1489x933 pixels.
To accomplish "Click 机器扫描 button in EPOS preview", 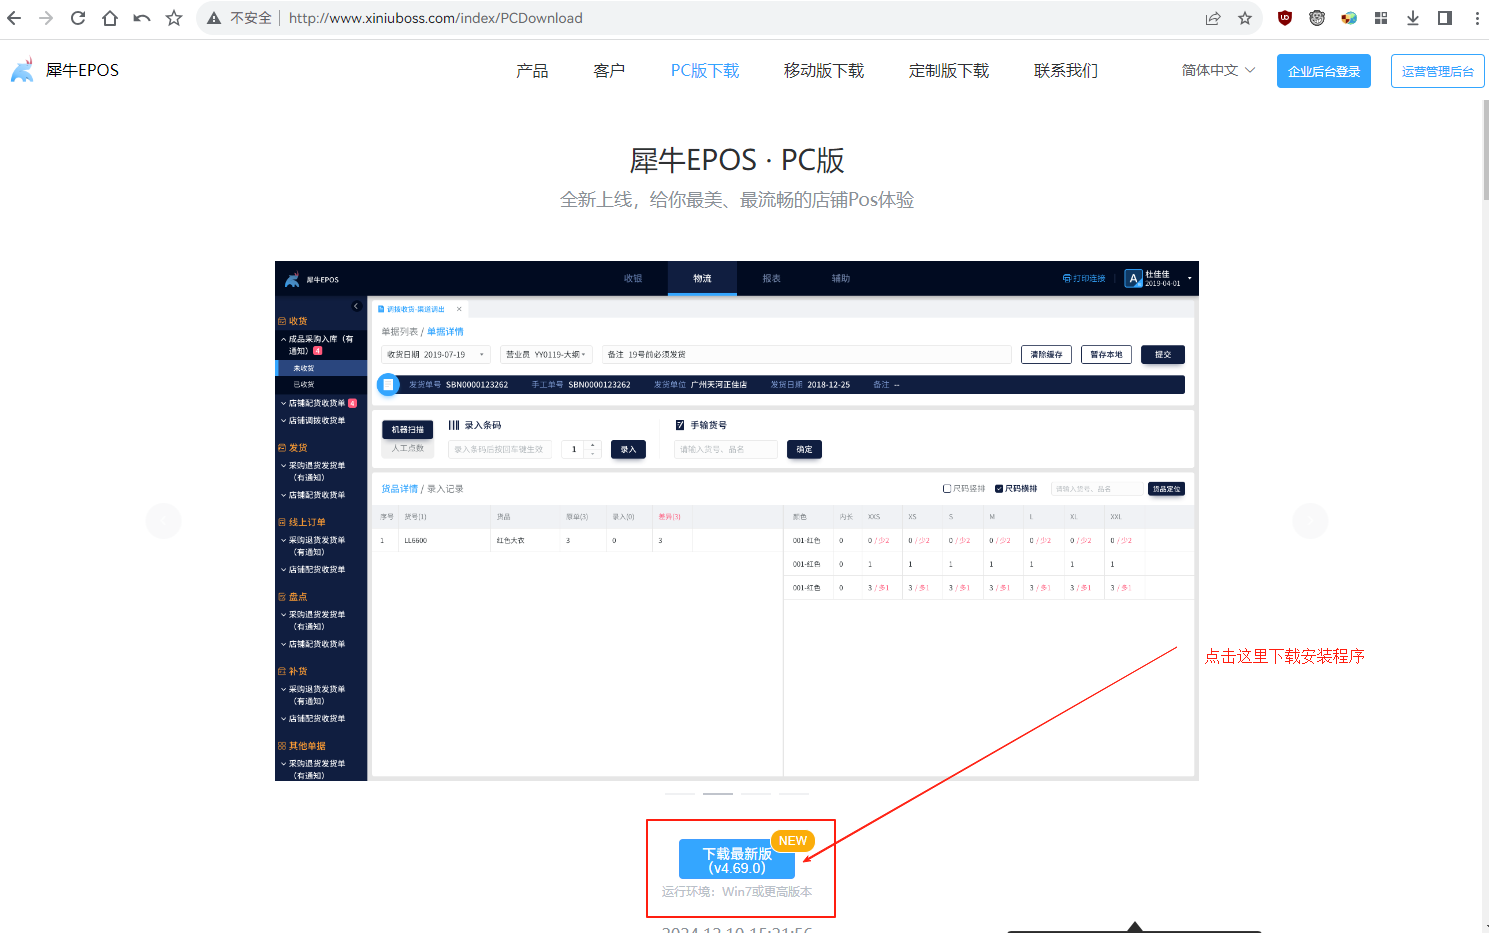I will [407, 430].
